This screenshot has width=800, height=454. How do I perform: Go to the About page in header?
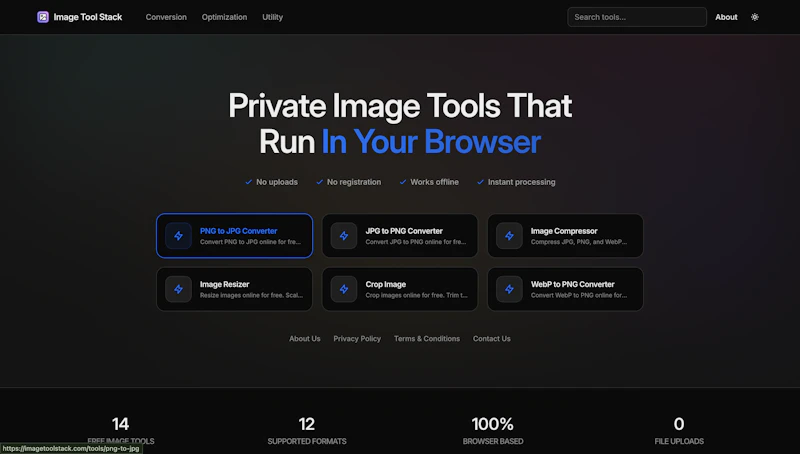tap(726, 17)
